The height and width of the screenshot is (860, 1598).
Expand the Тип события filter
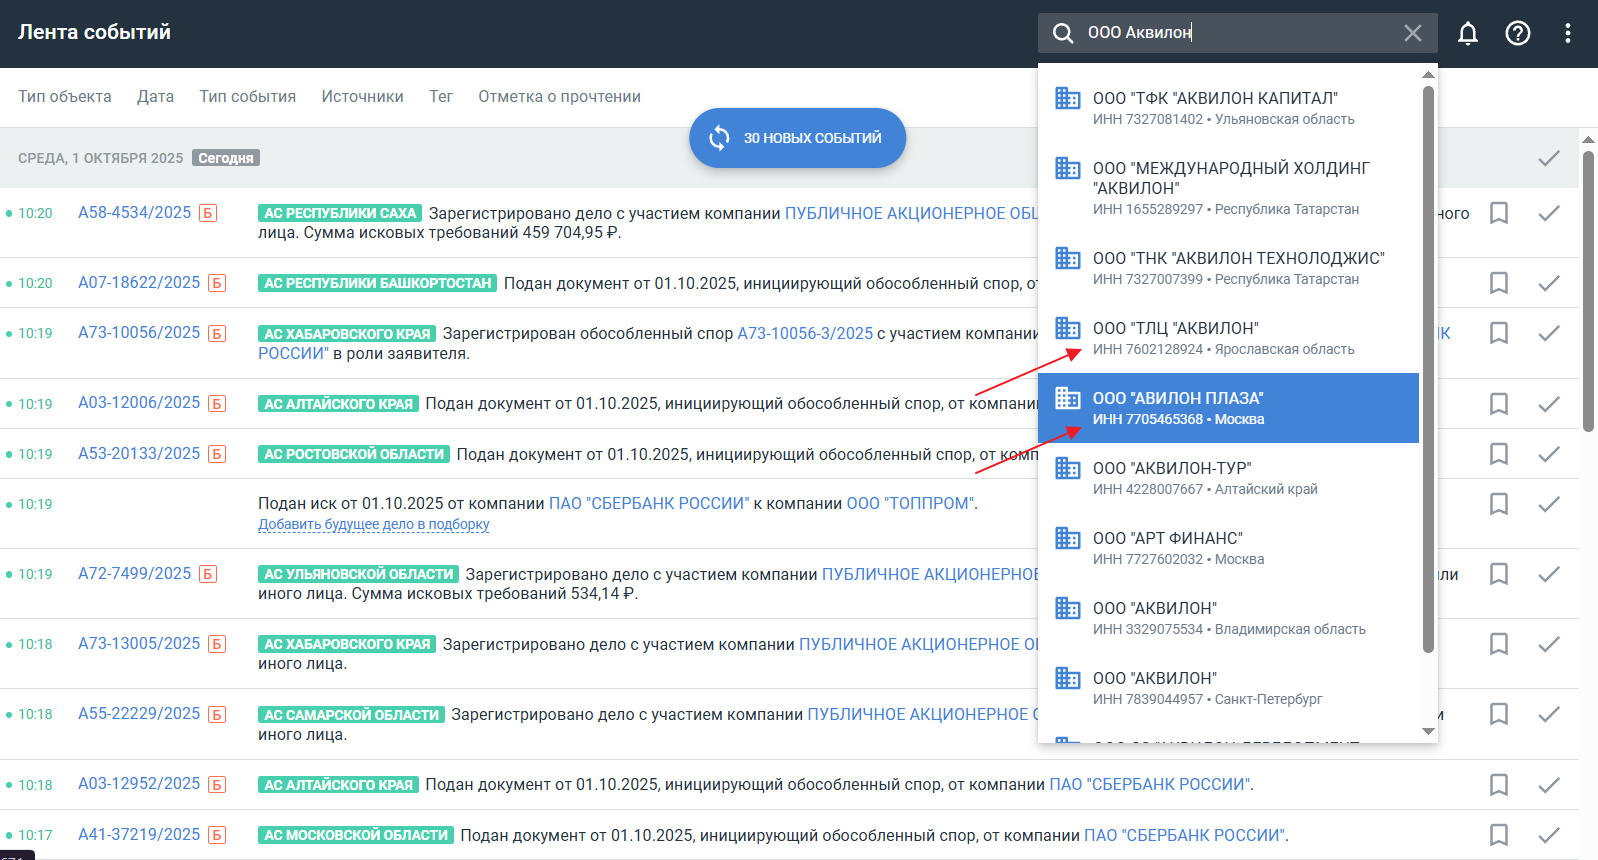pos(247,97)
